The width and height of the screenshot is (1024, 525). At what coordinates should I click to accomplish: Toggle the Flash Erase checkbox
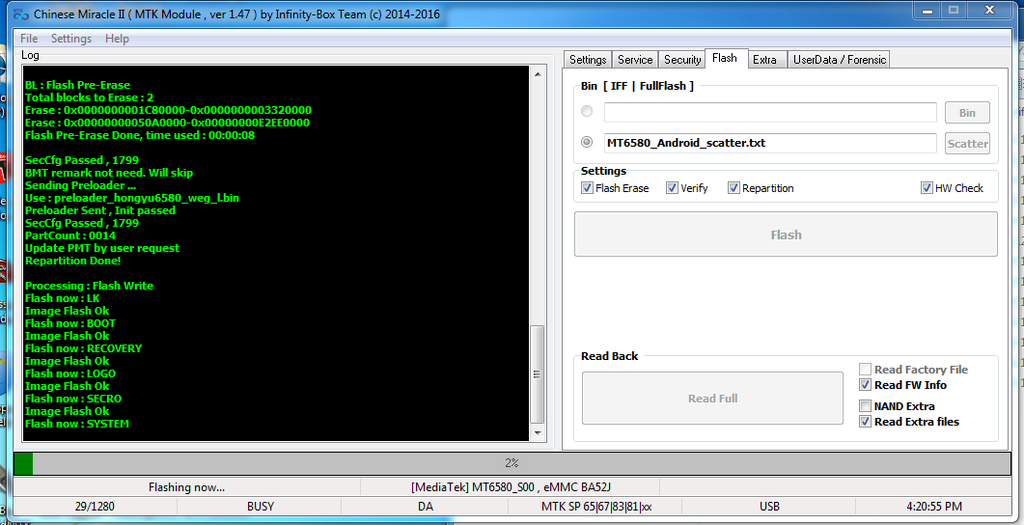click(587, 188)
